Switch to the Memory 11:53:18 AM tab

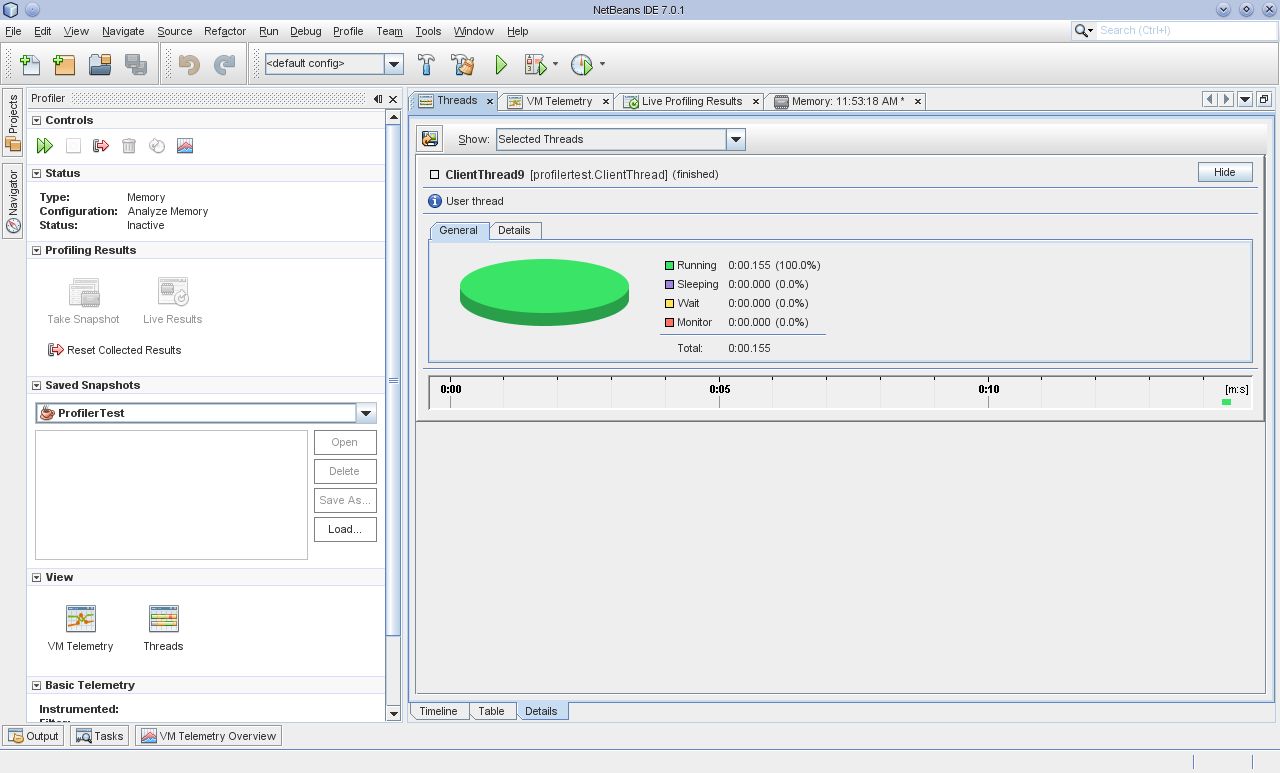click(847, 101)
